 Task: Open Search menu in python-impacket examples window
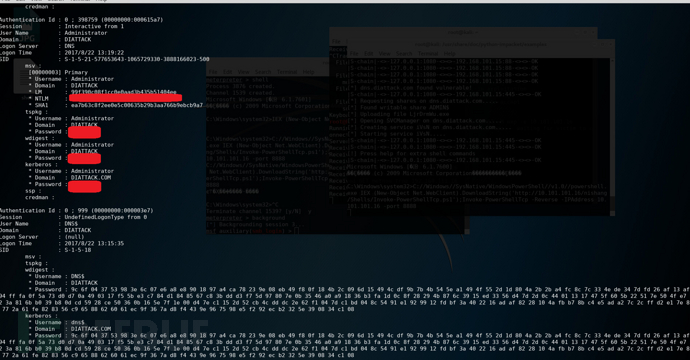404,53
